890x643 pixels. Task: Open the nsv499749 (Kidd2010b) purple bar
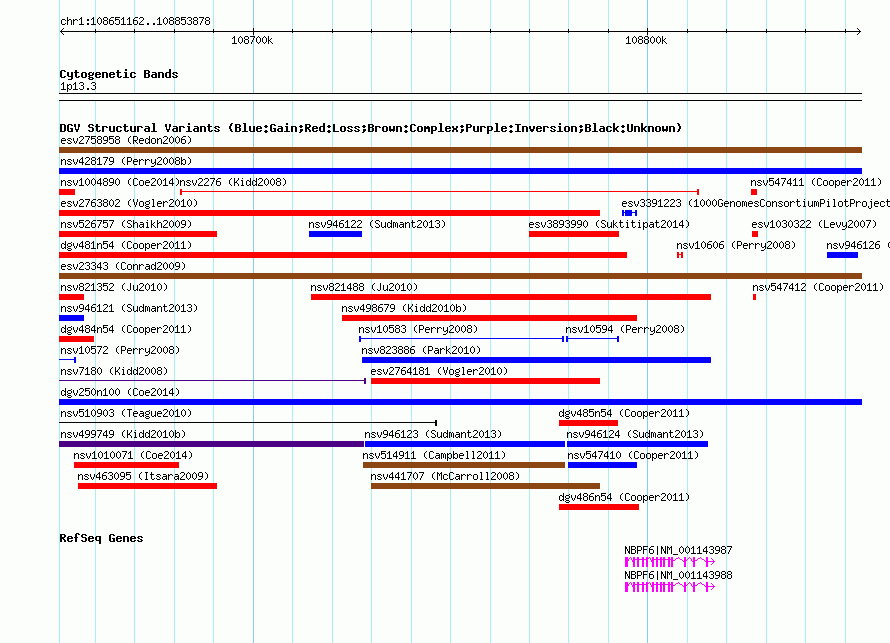tap(212, 444)
